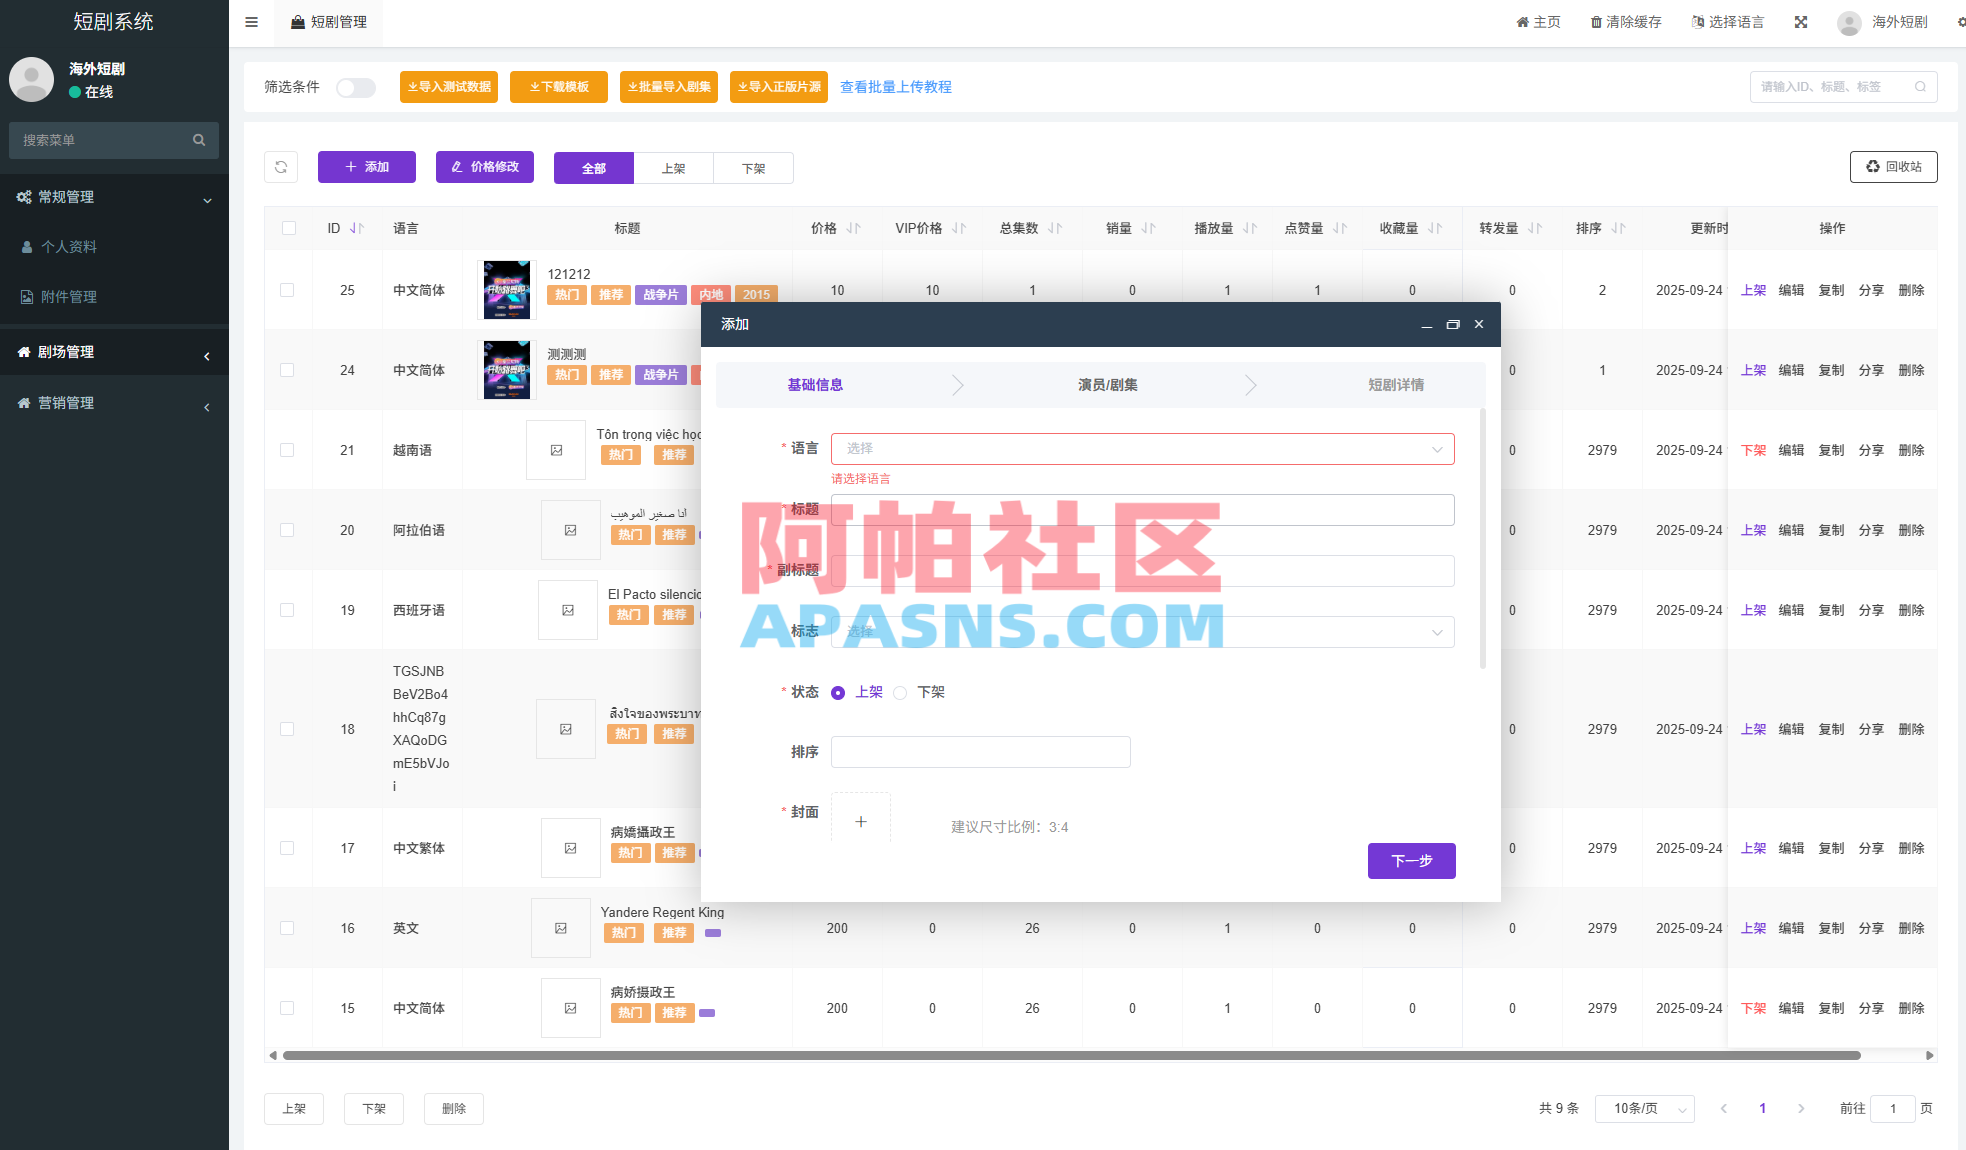The image size is (1966, 1150).
Task: Click the search magnifier in sidebar menu search
Action: tap(199, 140)
